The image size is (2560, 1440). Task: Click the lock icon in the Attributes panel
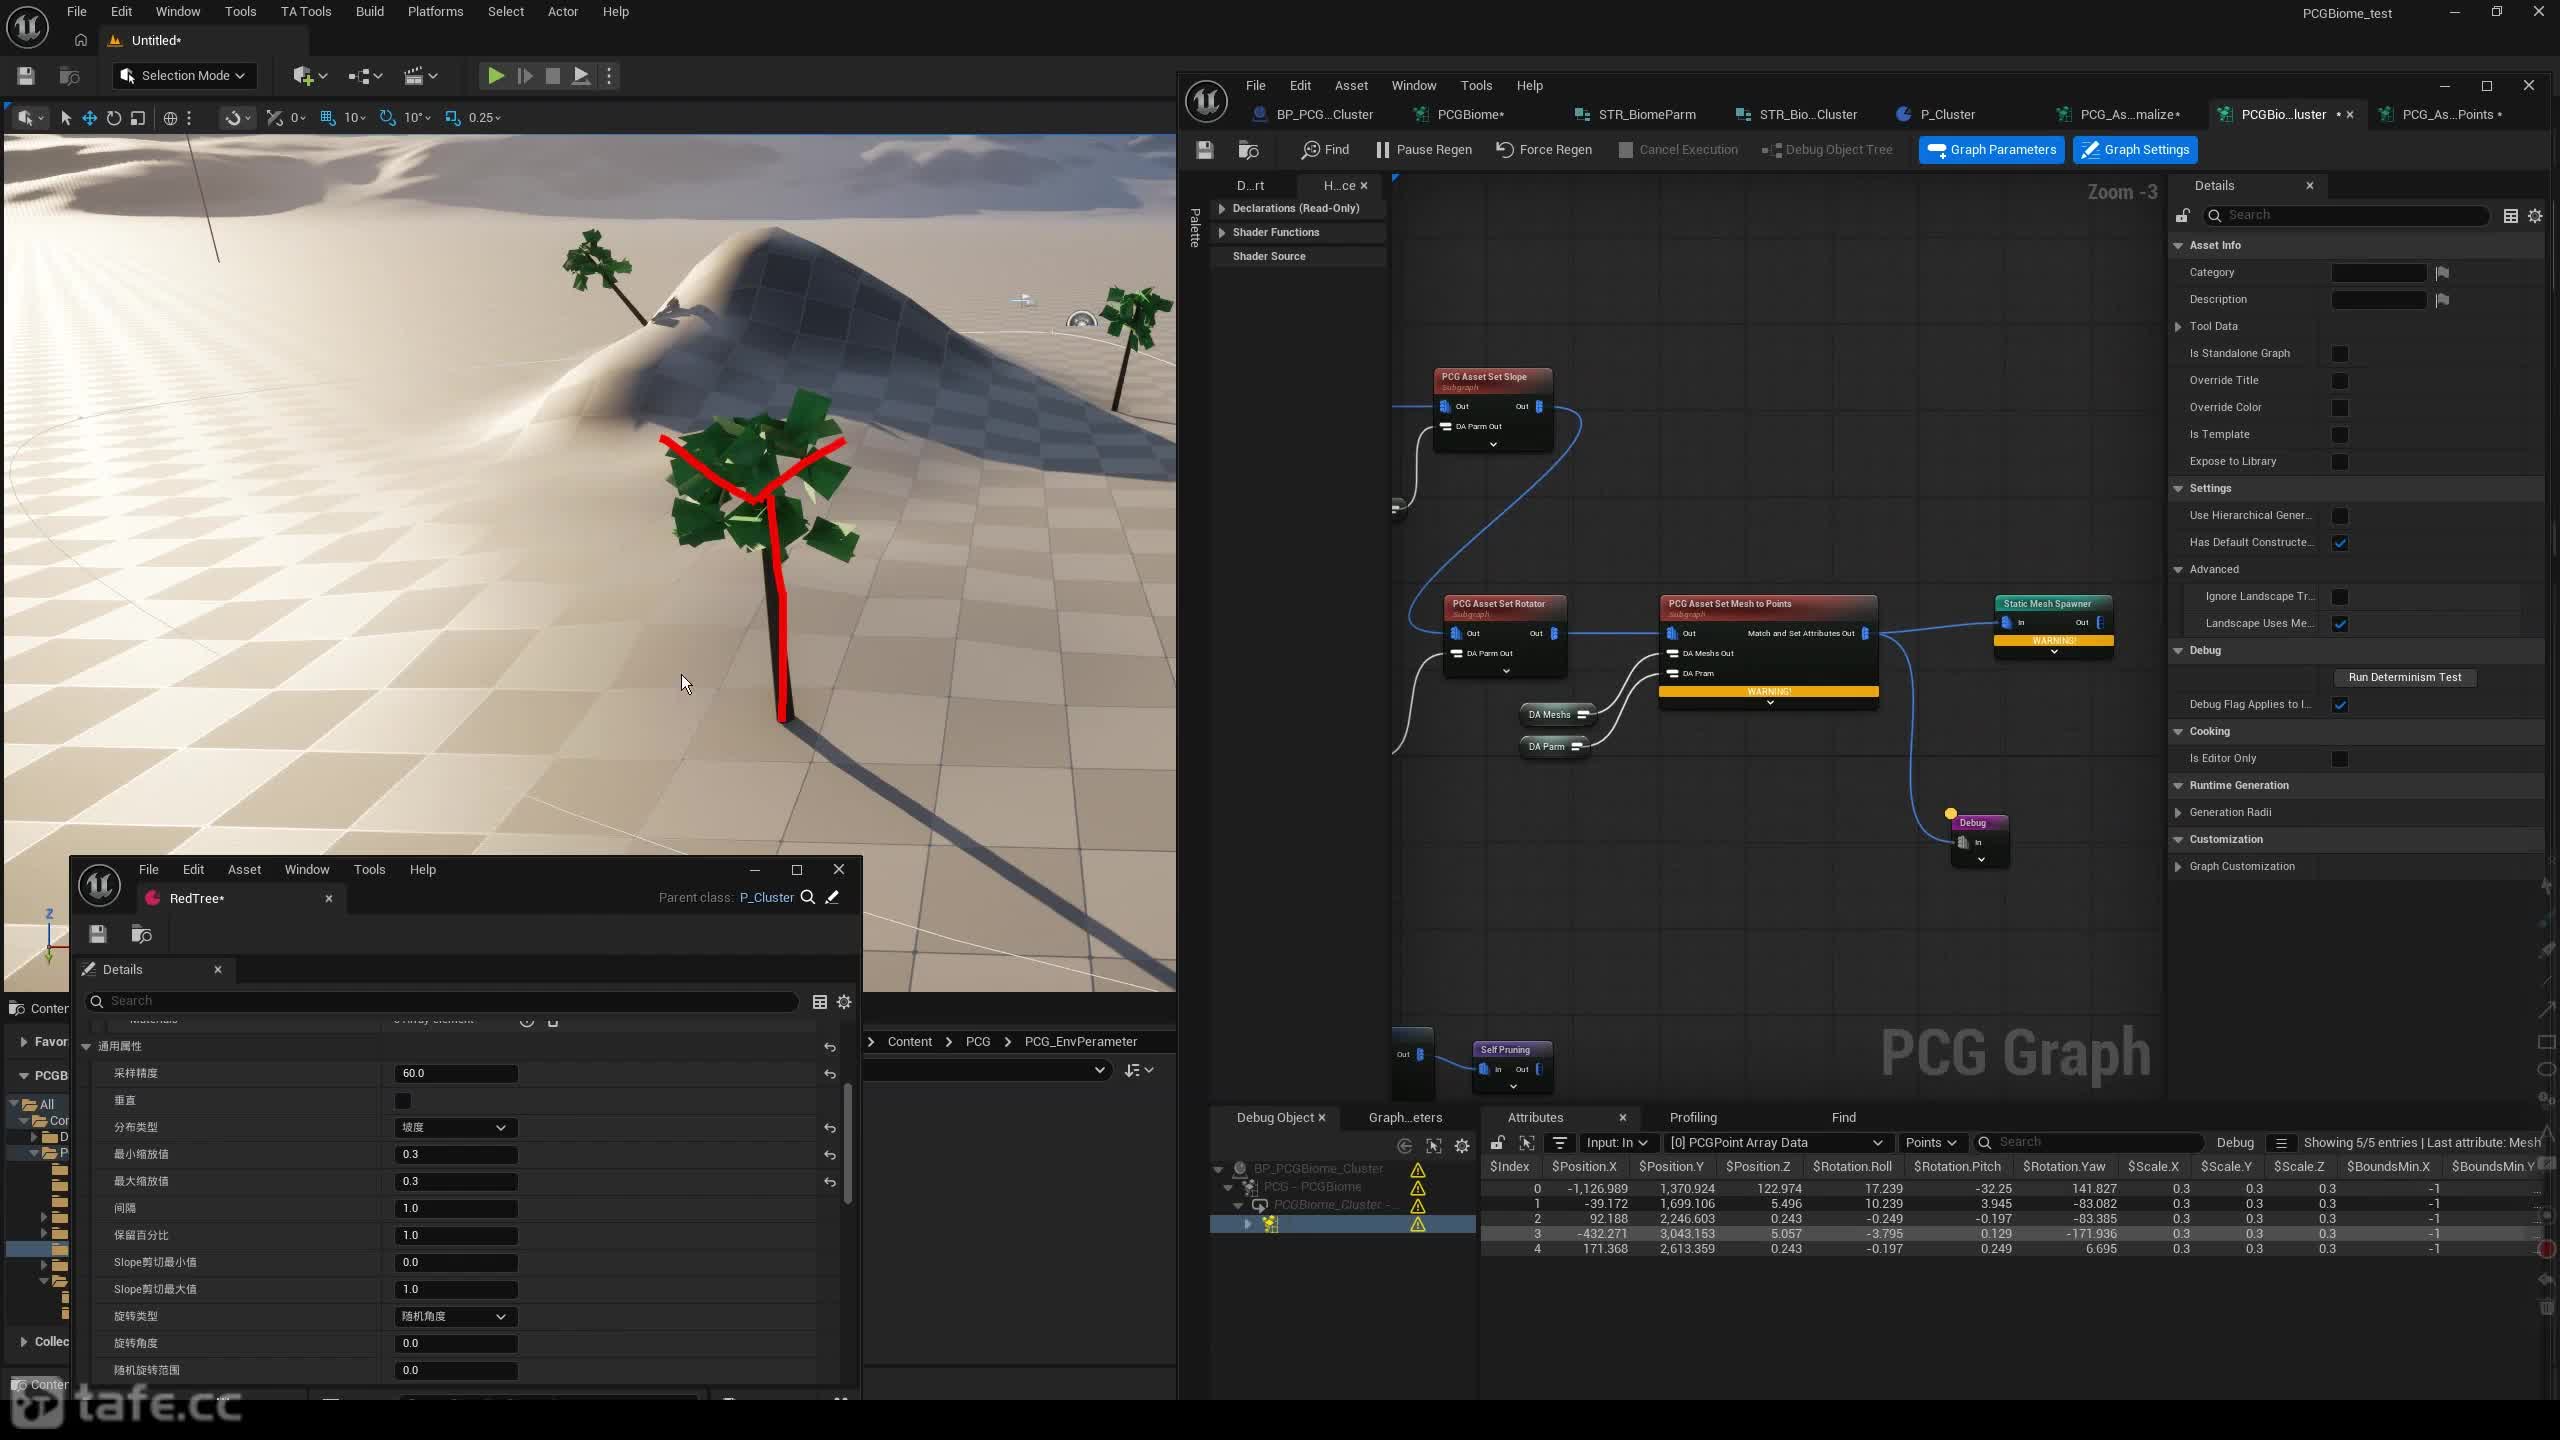coord(1497,1143)
